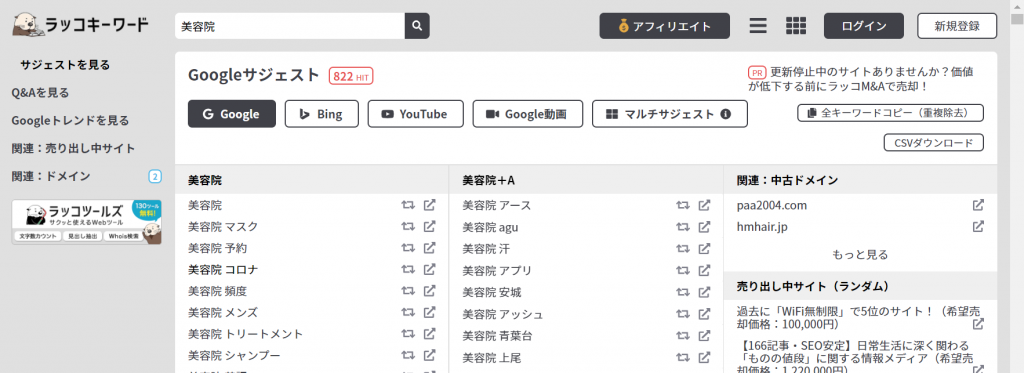Click keyword 美容院 メンズ
The height and width of the screenshot is (373, 1024).
(x=223, y=312)
